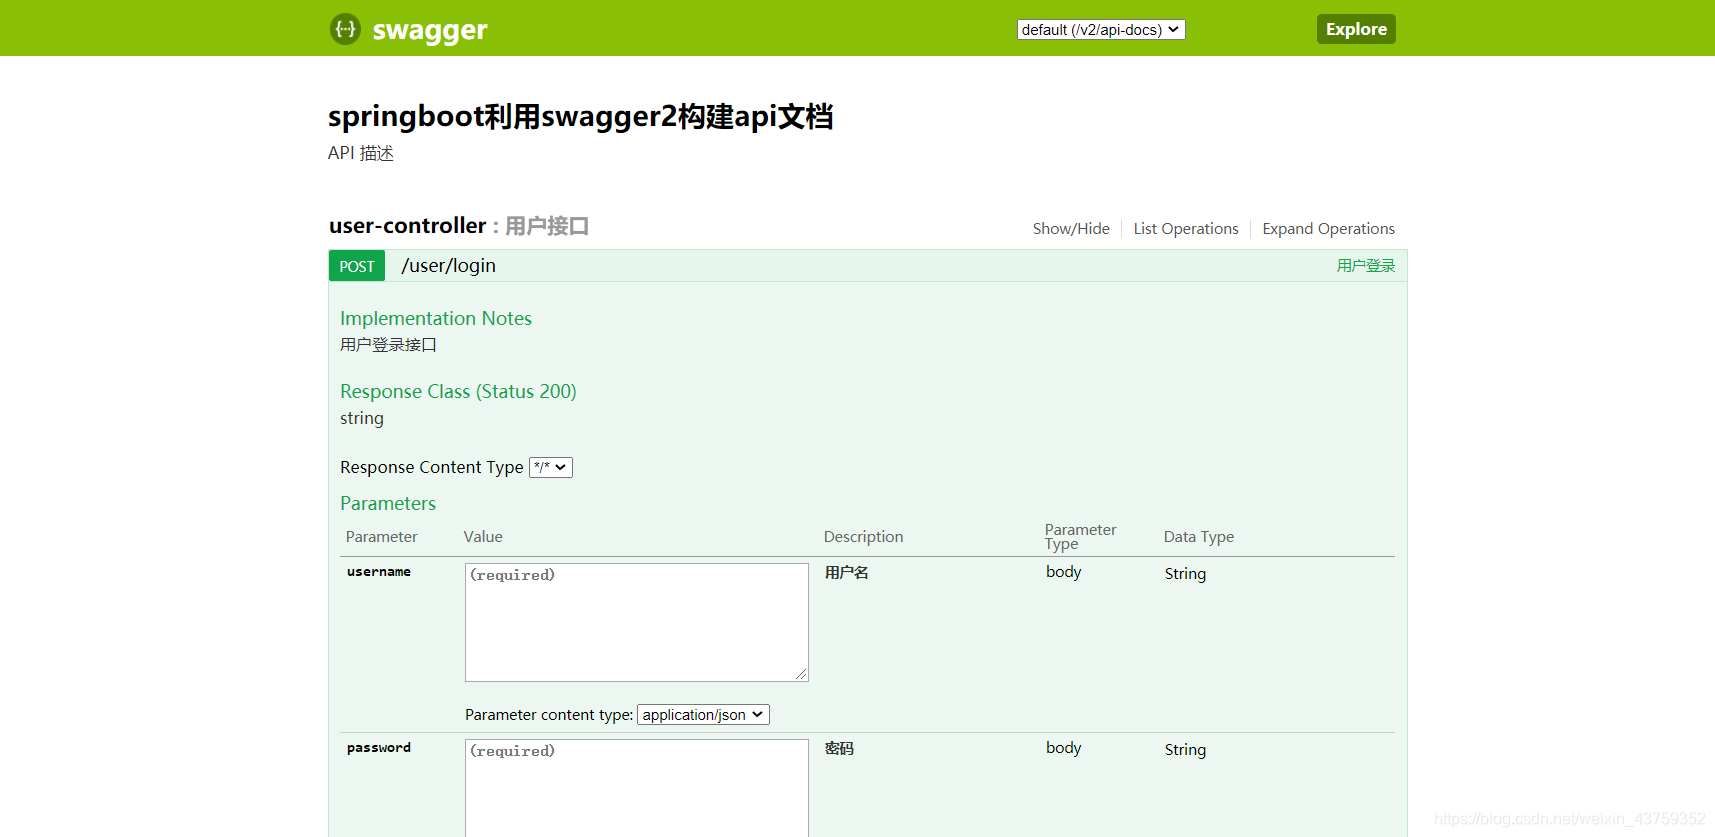Open the user-controller section heading
The height and width of the screenshot is (837, 1715).
408,226
